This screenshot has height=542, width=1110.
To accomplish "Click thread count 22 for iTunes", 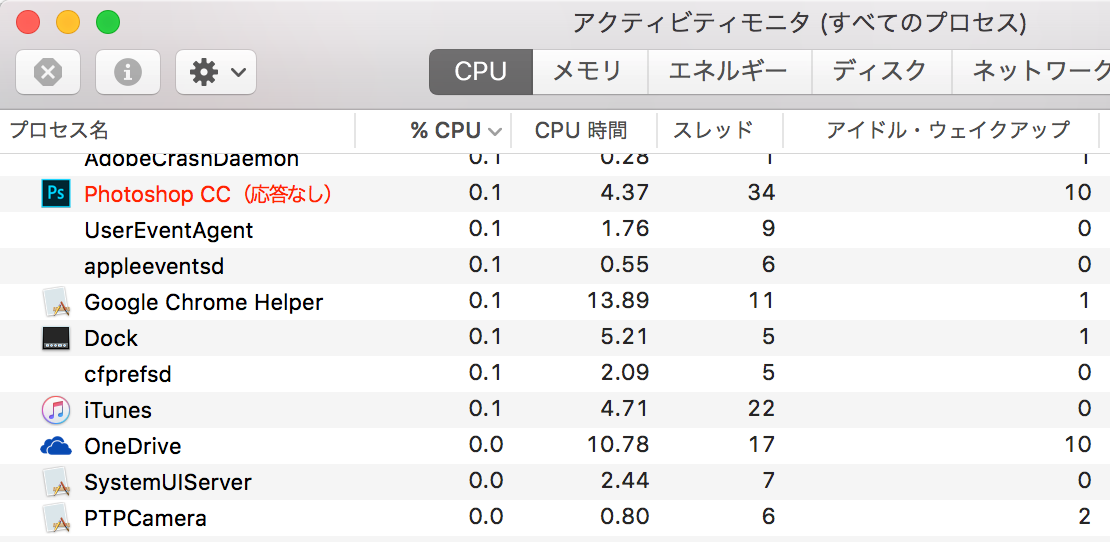I will pos(761,409).
